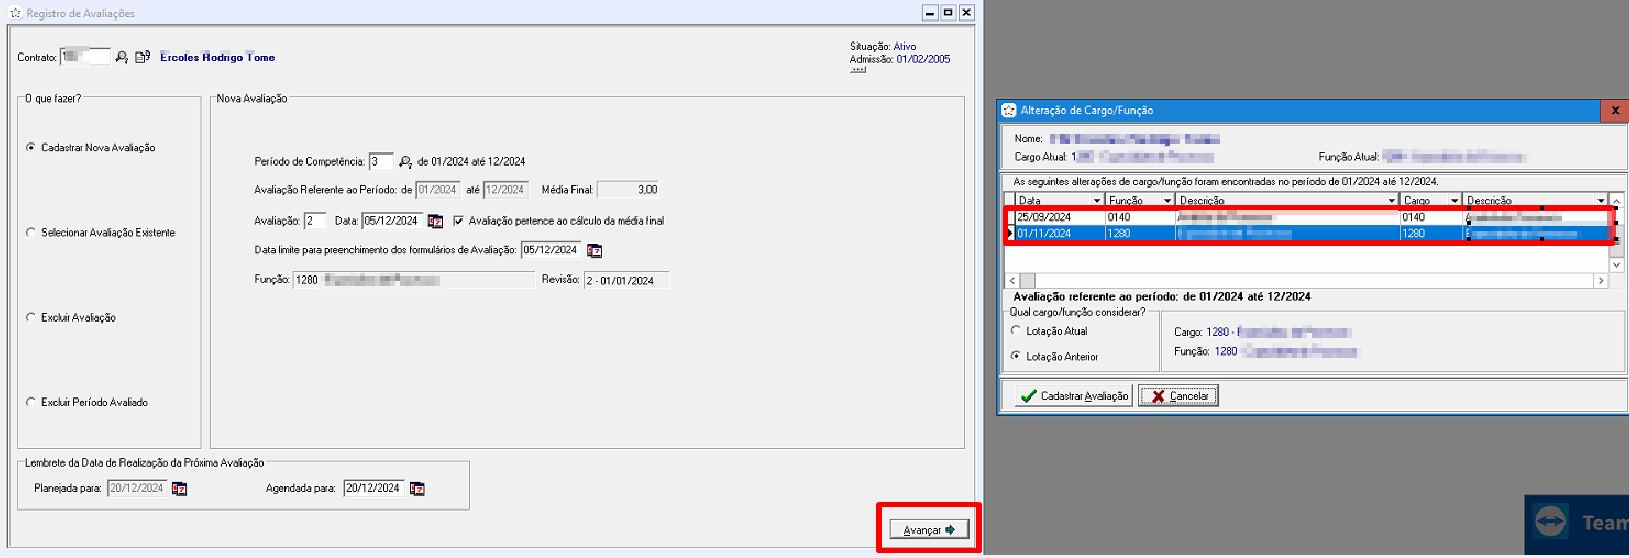Viewport: 1629px width, 558px height.
Task: Click the Alteração de Cargo/Função title icon
Action: [x=1009, y=110]
